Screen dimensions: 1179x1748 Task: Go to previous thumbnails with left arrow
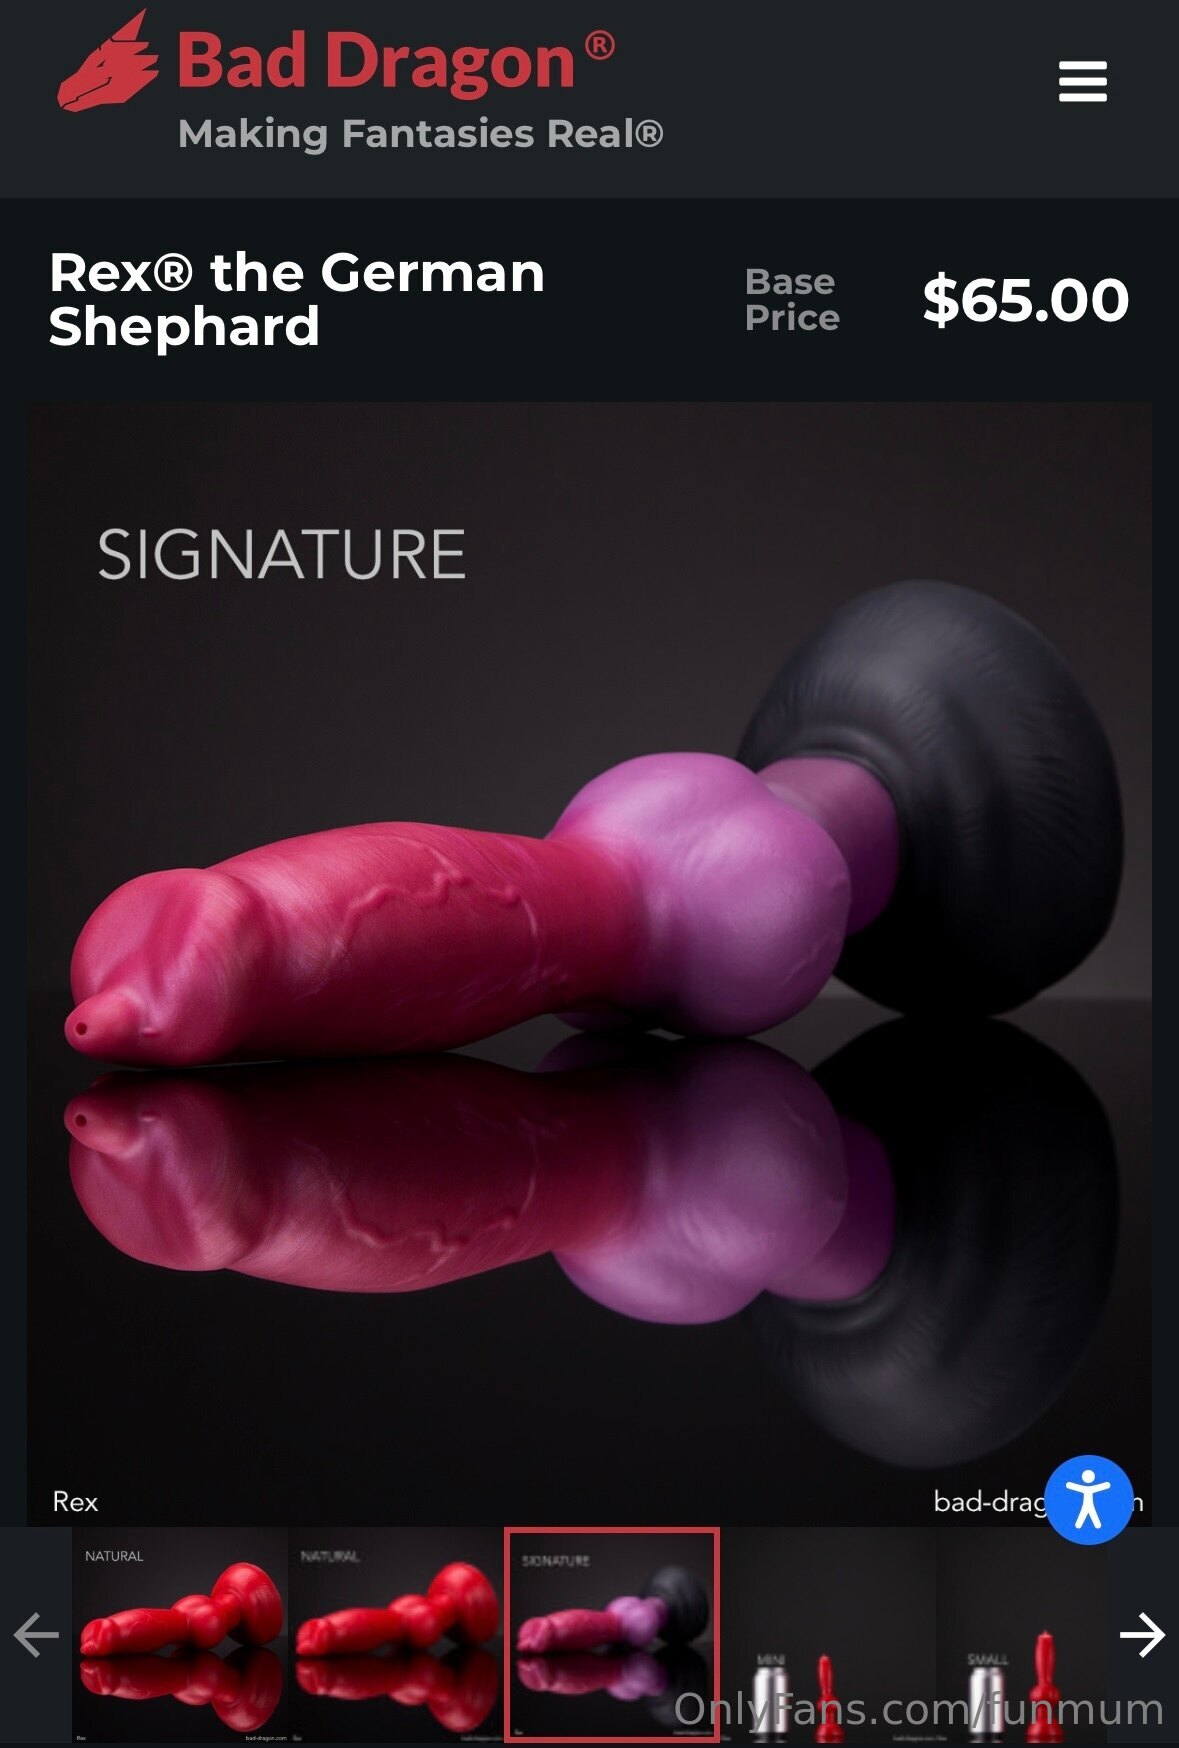point(36,1636)
